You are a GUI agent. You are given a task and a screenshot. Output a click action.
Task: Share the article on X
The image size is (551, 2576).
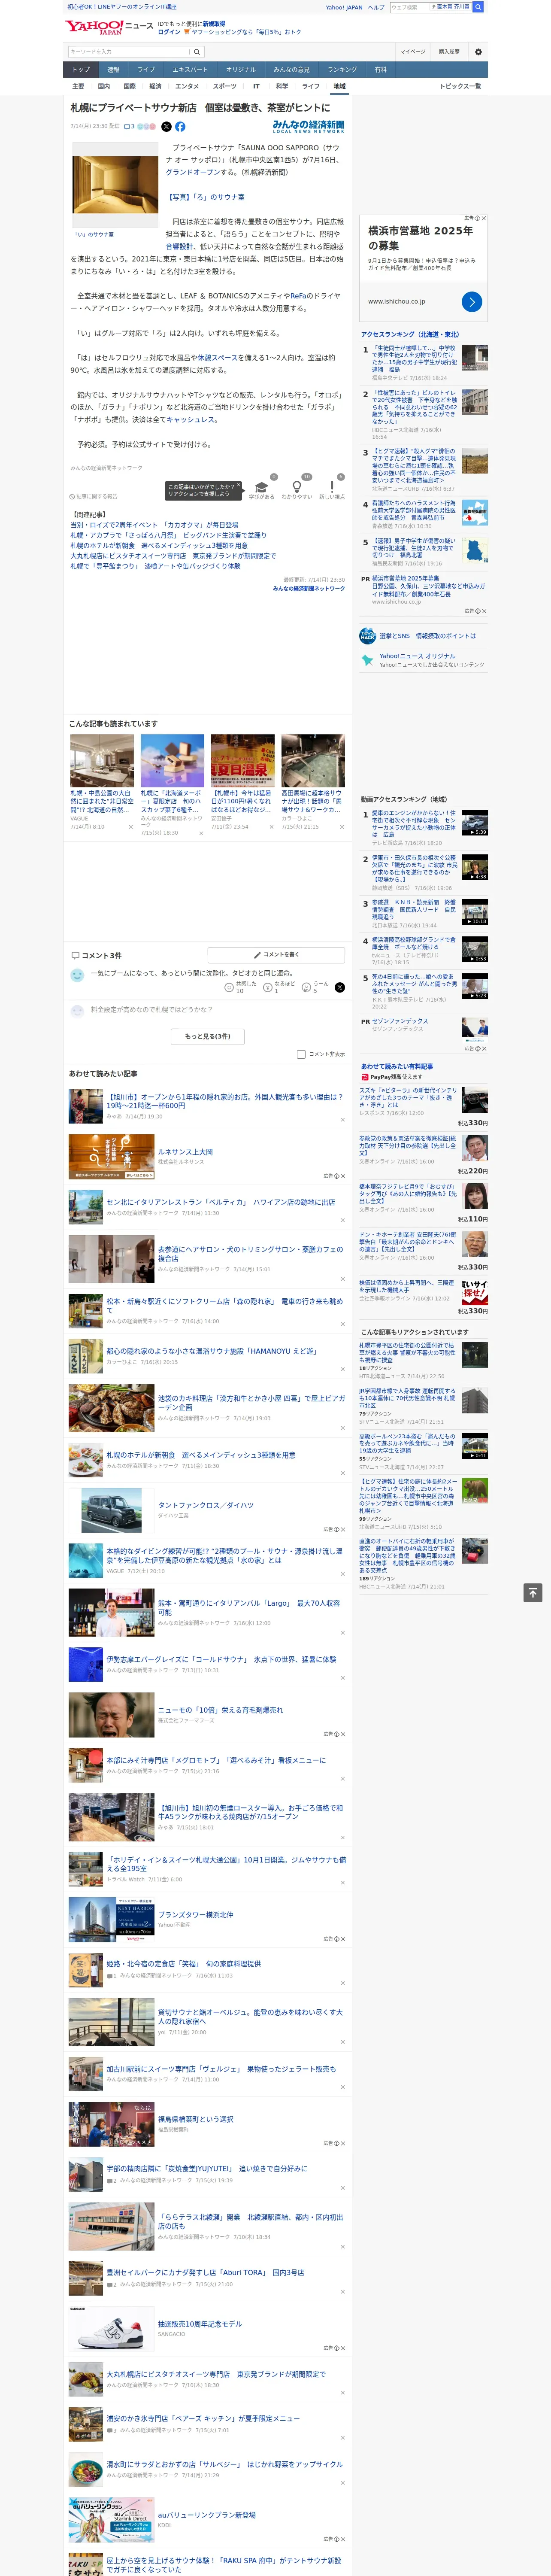pos(166,127)
